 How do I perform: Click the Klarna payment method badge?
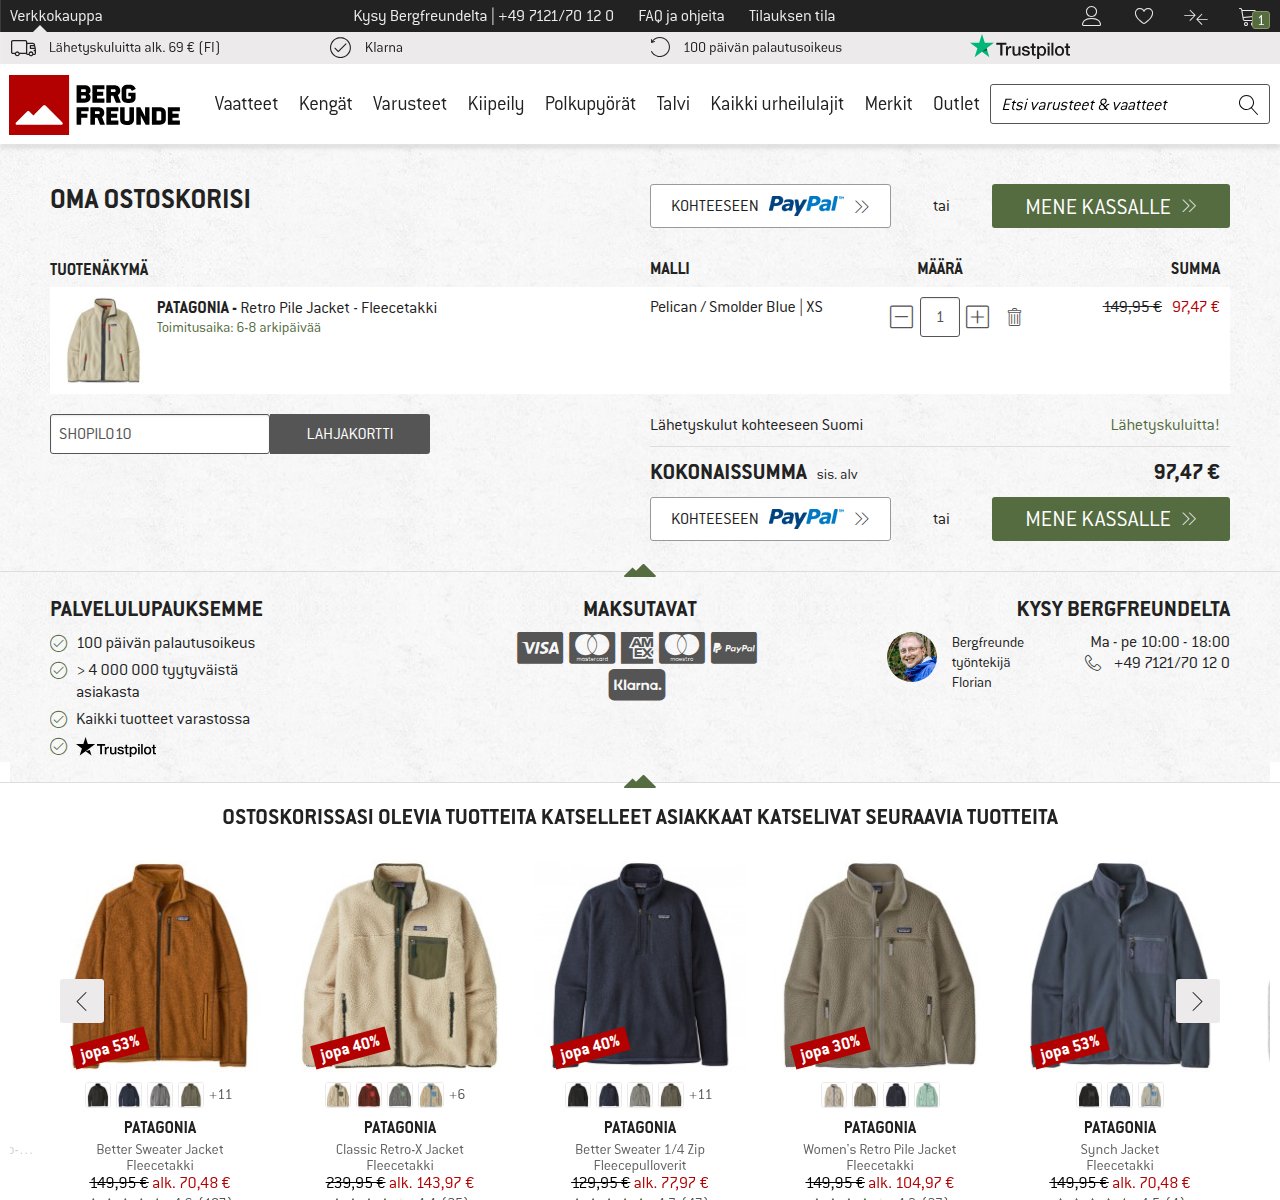pos(637,685)
